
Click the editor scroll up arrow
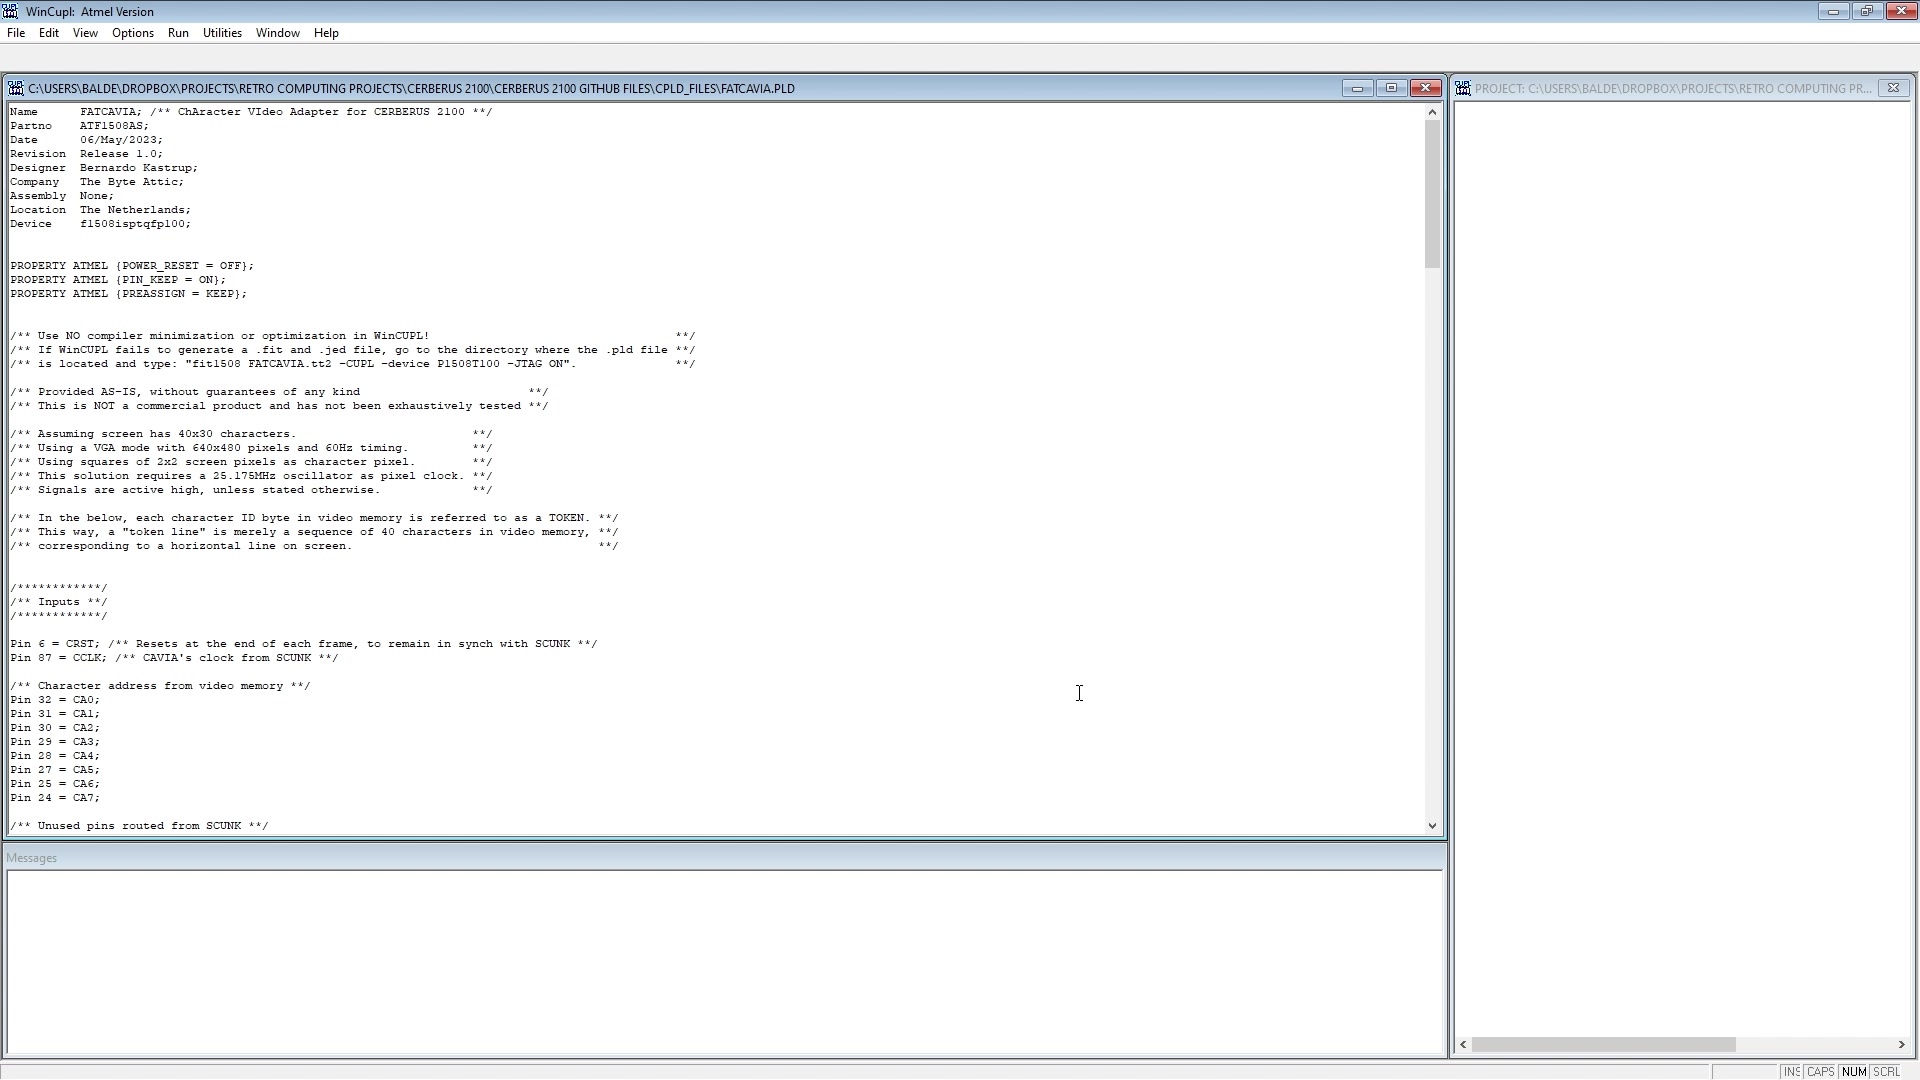click(x=1432, y=112)
